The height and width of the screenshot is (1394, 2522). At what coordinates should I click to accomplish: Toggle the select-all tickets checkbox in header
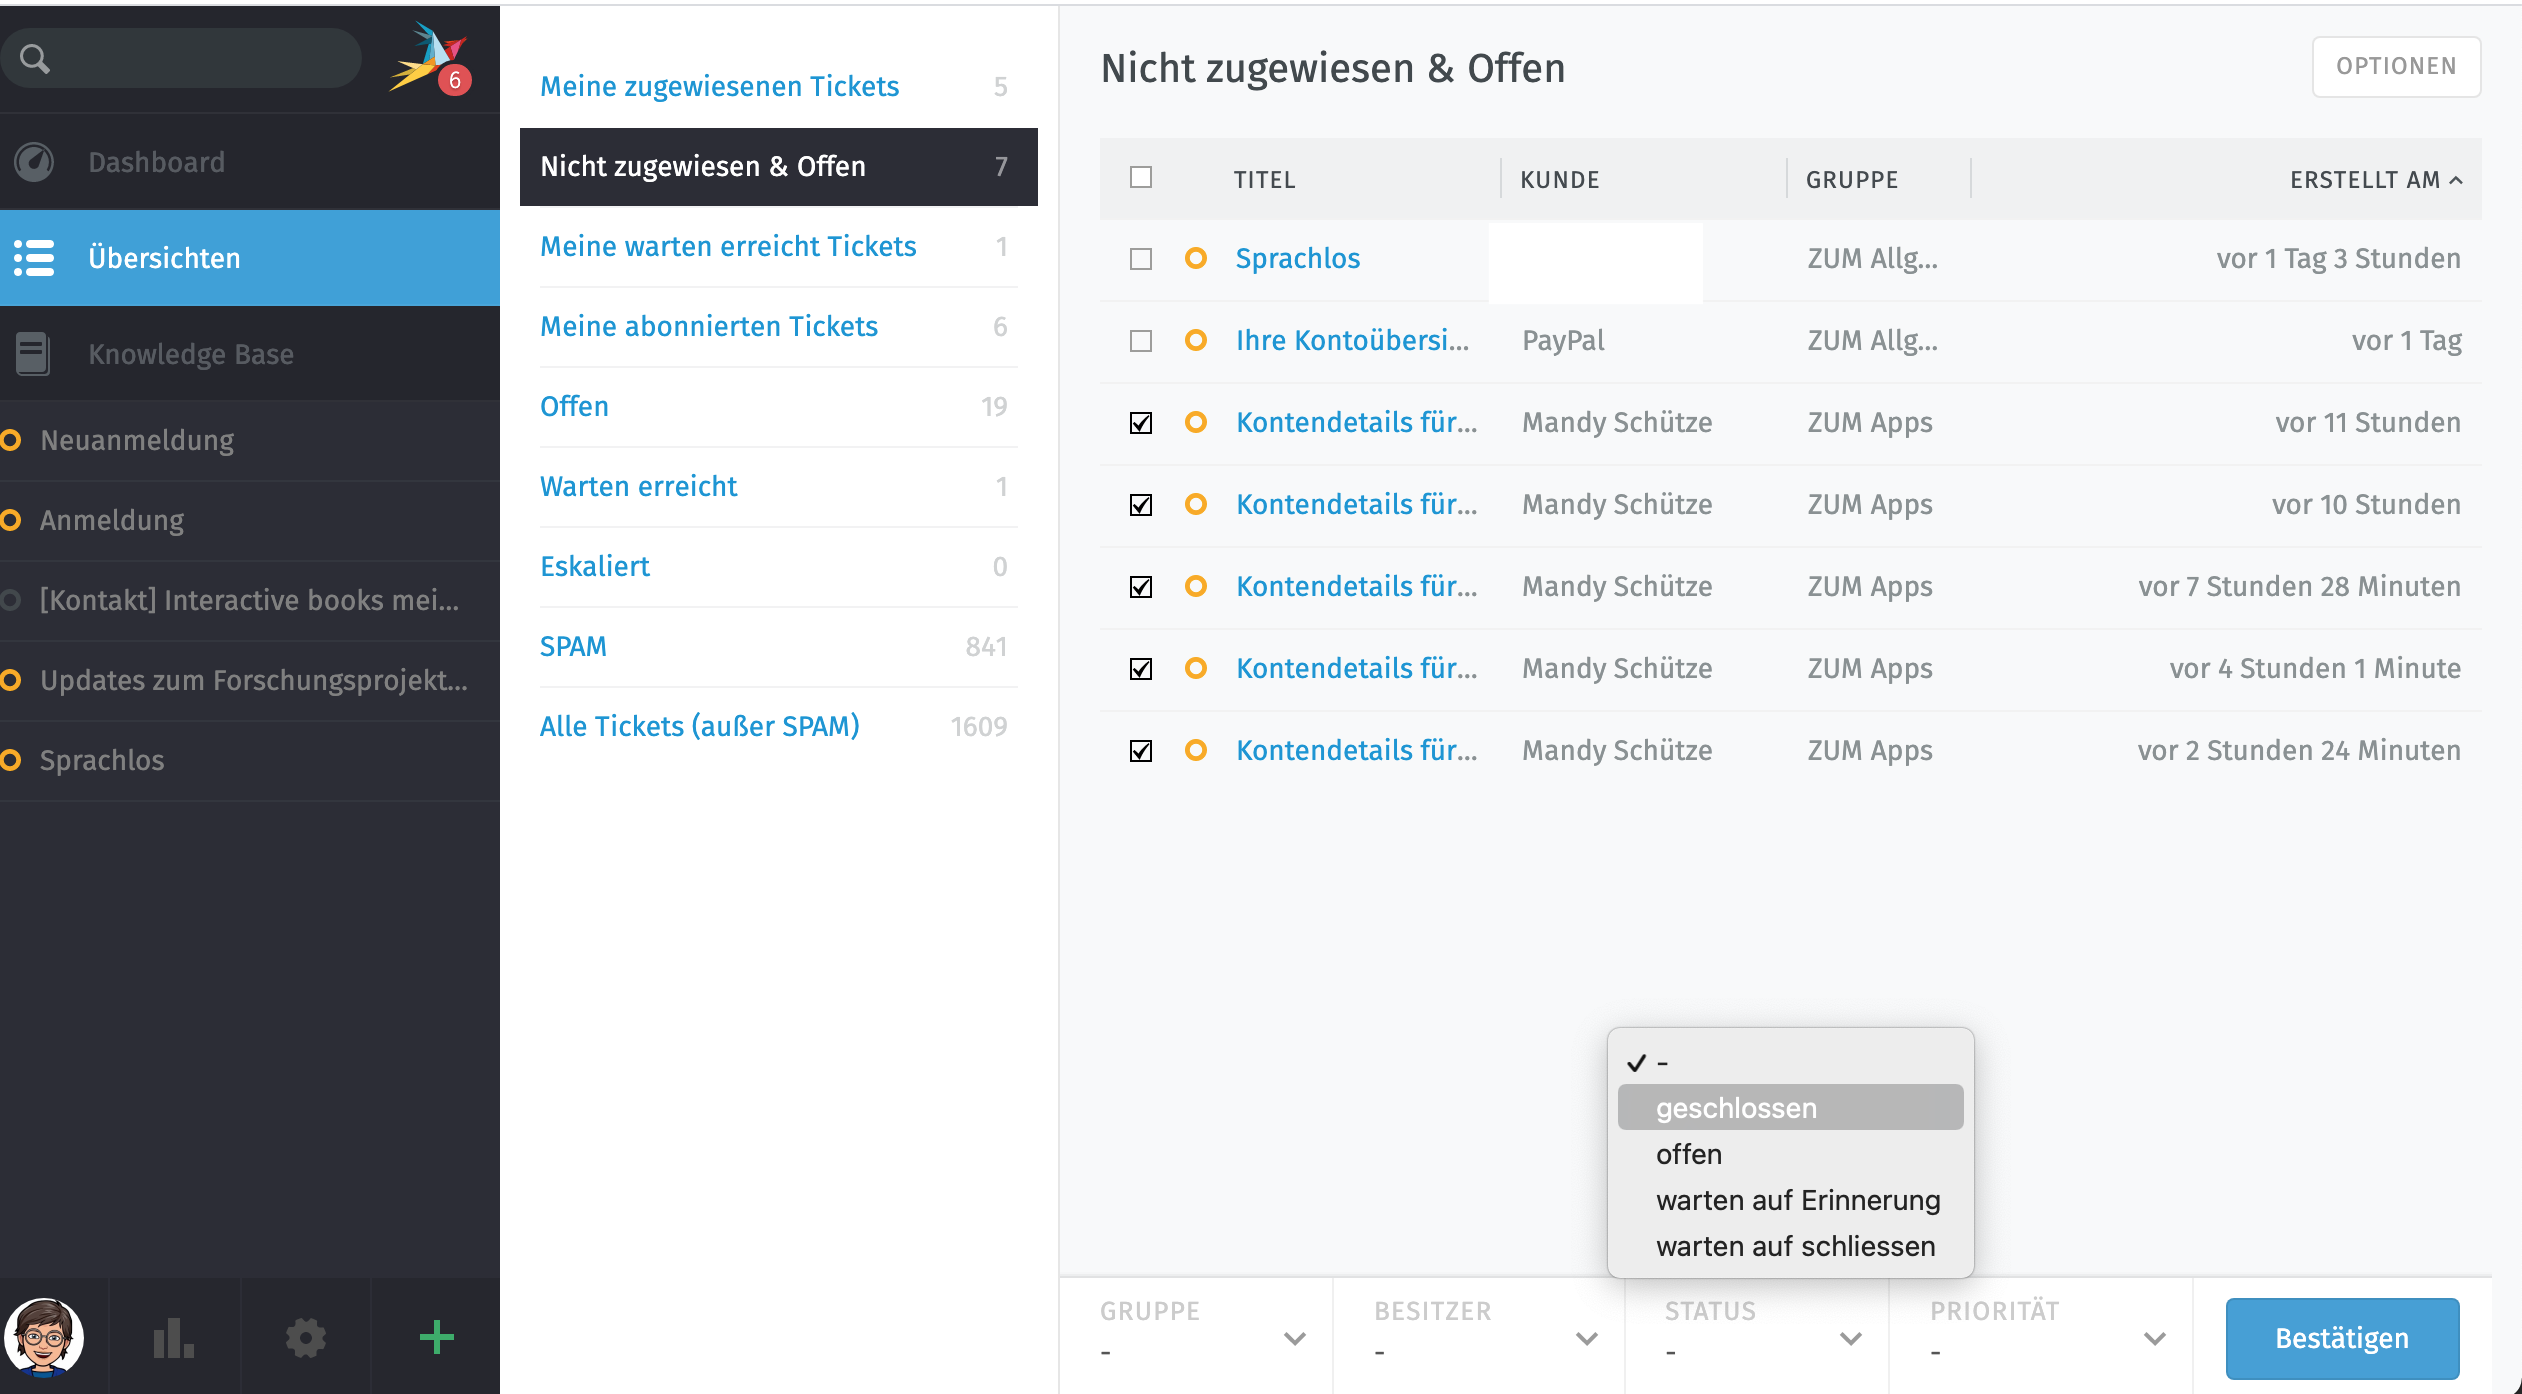click(x=1141, y=178)
